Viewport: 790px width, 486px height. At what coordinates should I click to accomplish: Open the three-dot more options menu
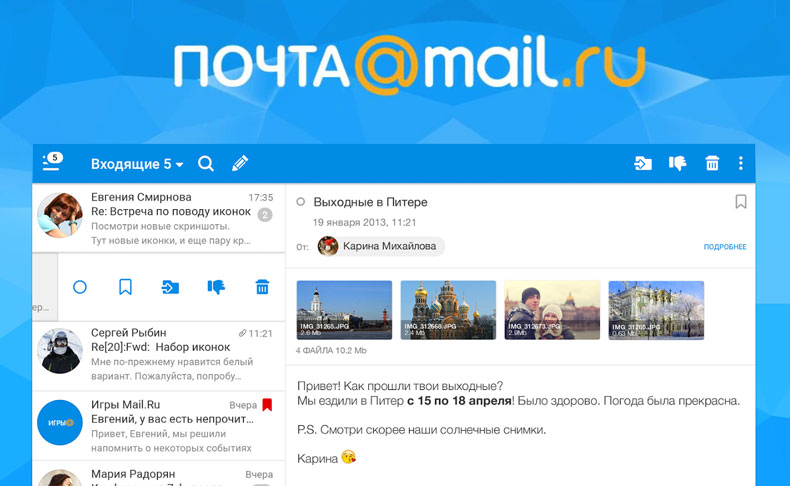741,163
